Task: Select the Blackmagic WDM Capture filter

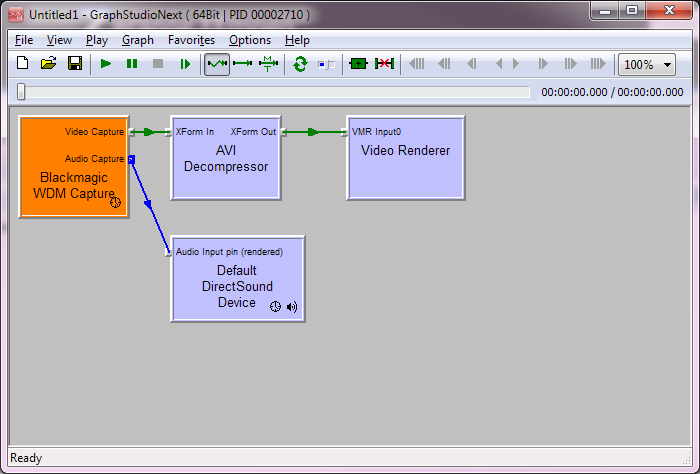Action: pos(74,166)
